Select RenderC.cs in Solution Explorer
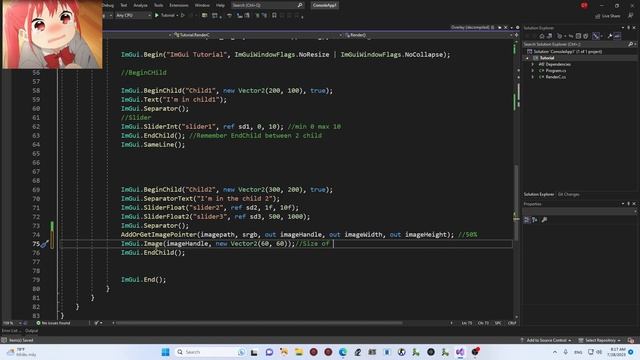 (x=555, y=77)
